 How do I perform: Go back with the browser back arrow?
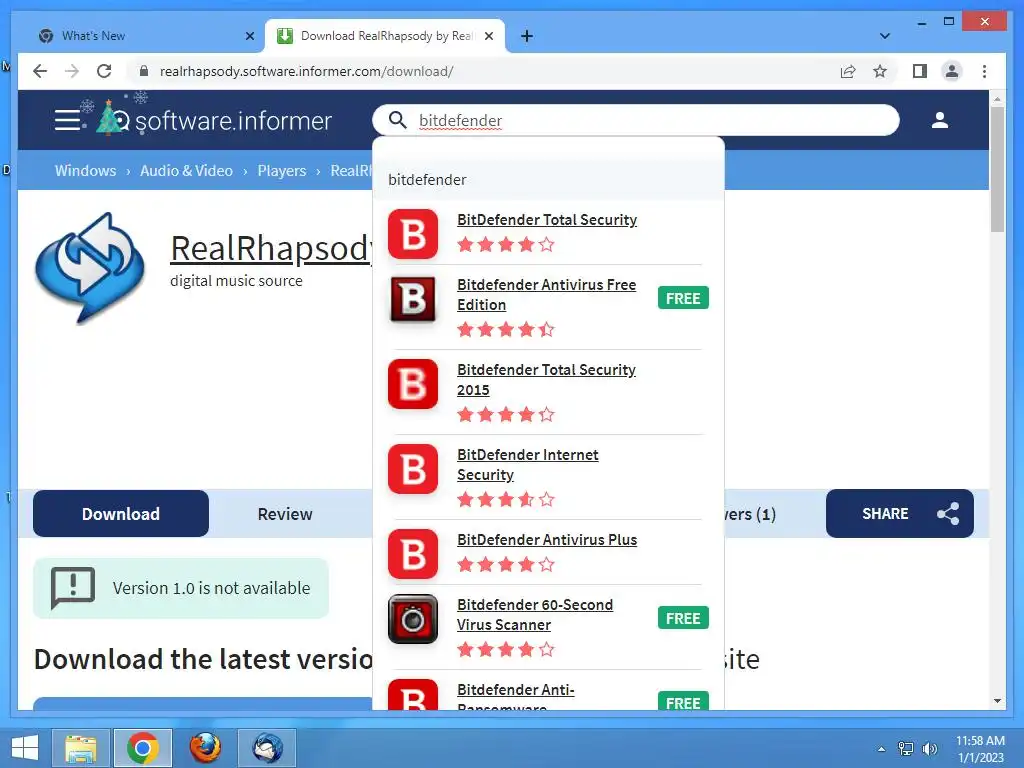40,71
